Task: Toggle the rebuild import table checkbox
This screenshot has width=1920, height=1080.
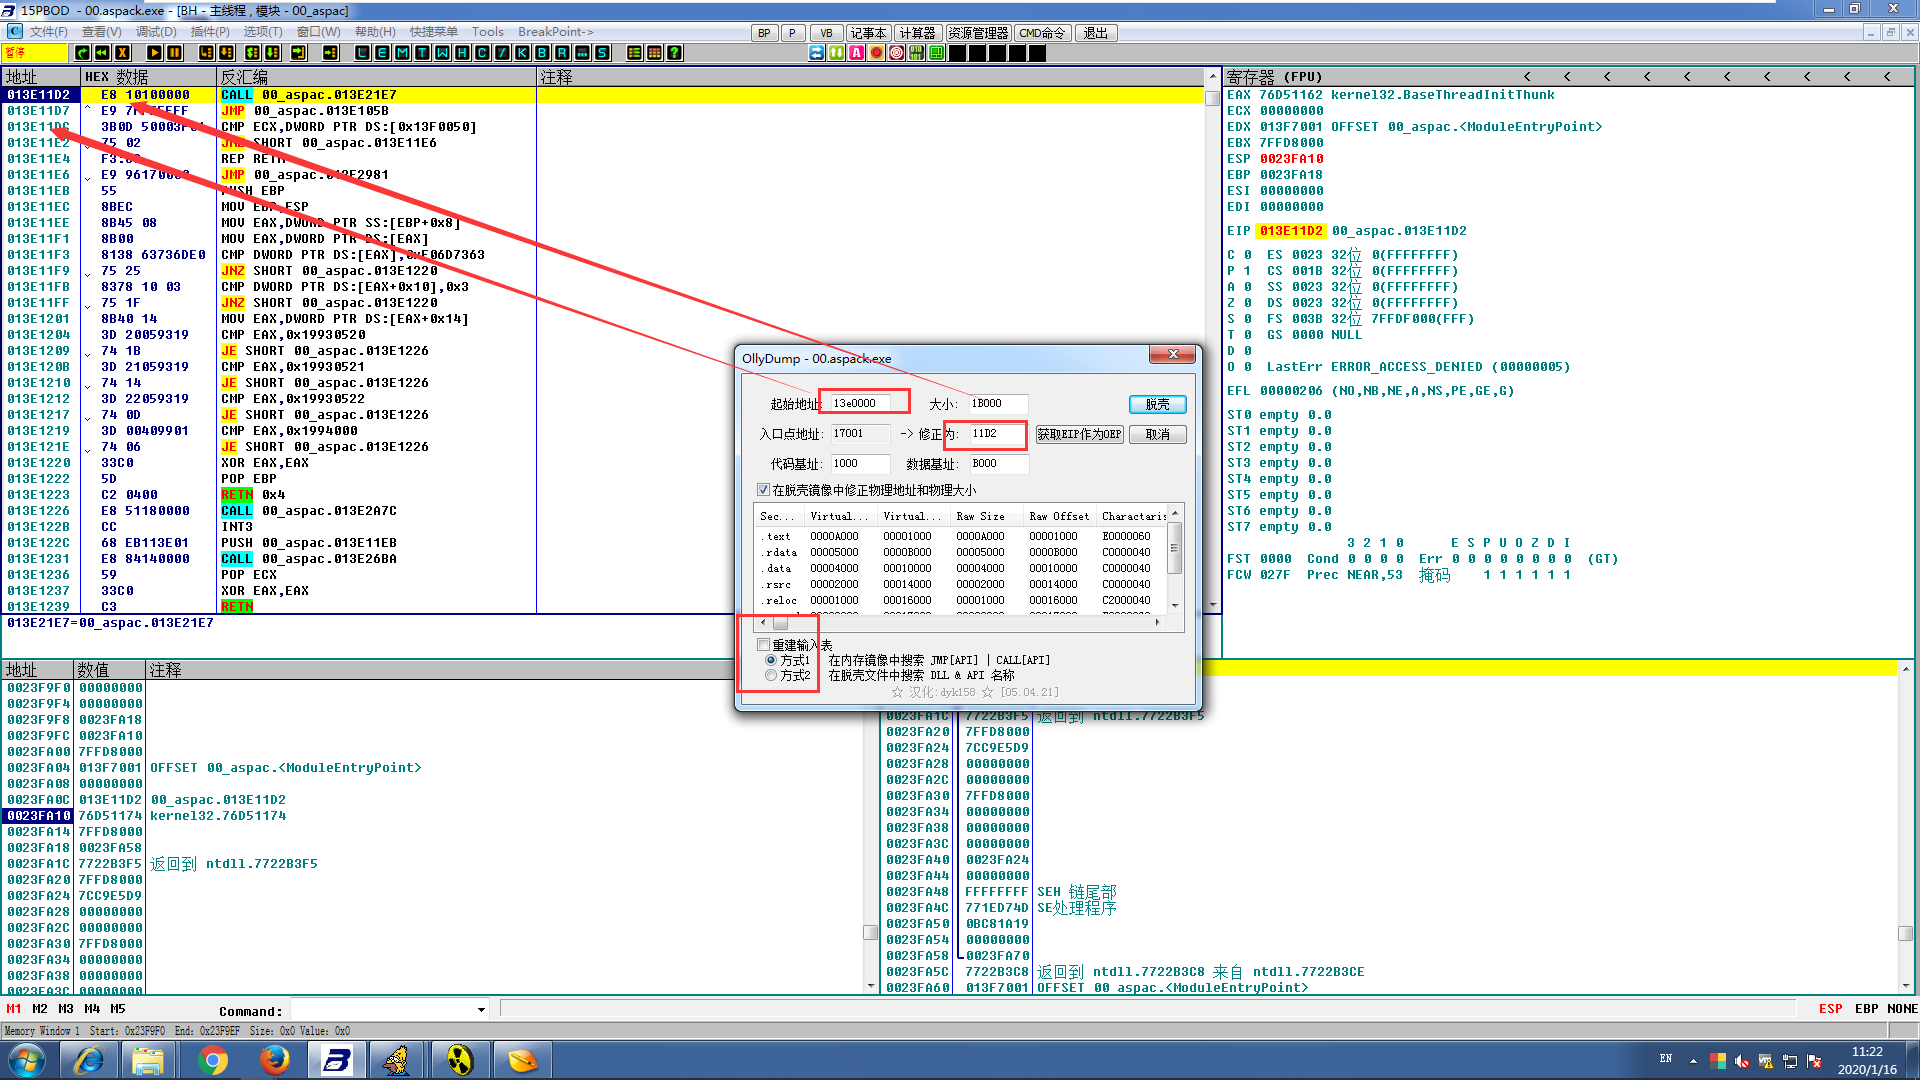Action: coord(764,645)
